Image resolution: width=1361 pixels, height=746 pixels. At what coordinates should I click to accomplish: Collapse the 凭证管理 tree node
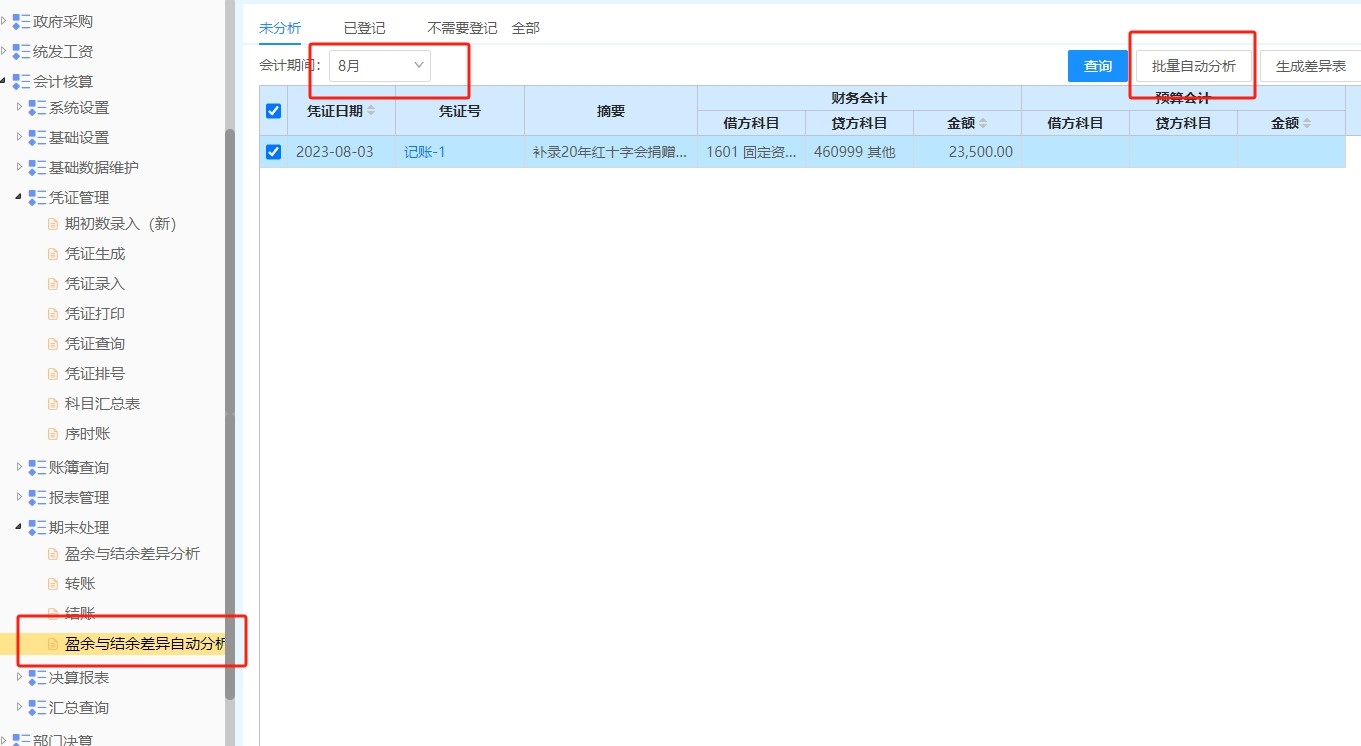click(20, 198)
